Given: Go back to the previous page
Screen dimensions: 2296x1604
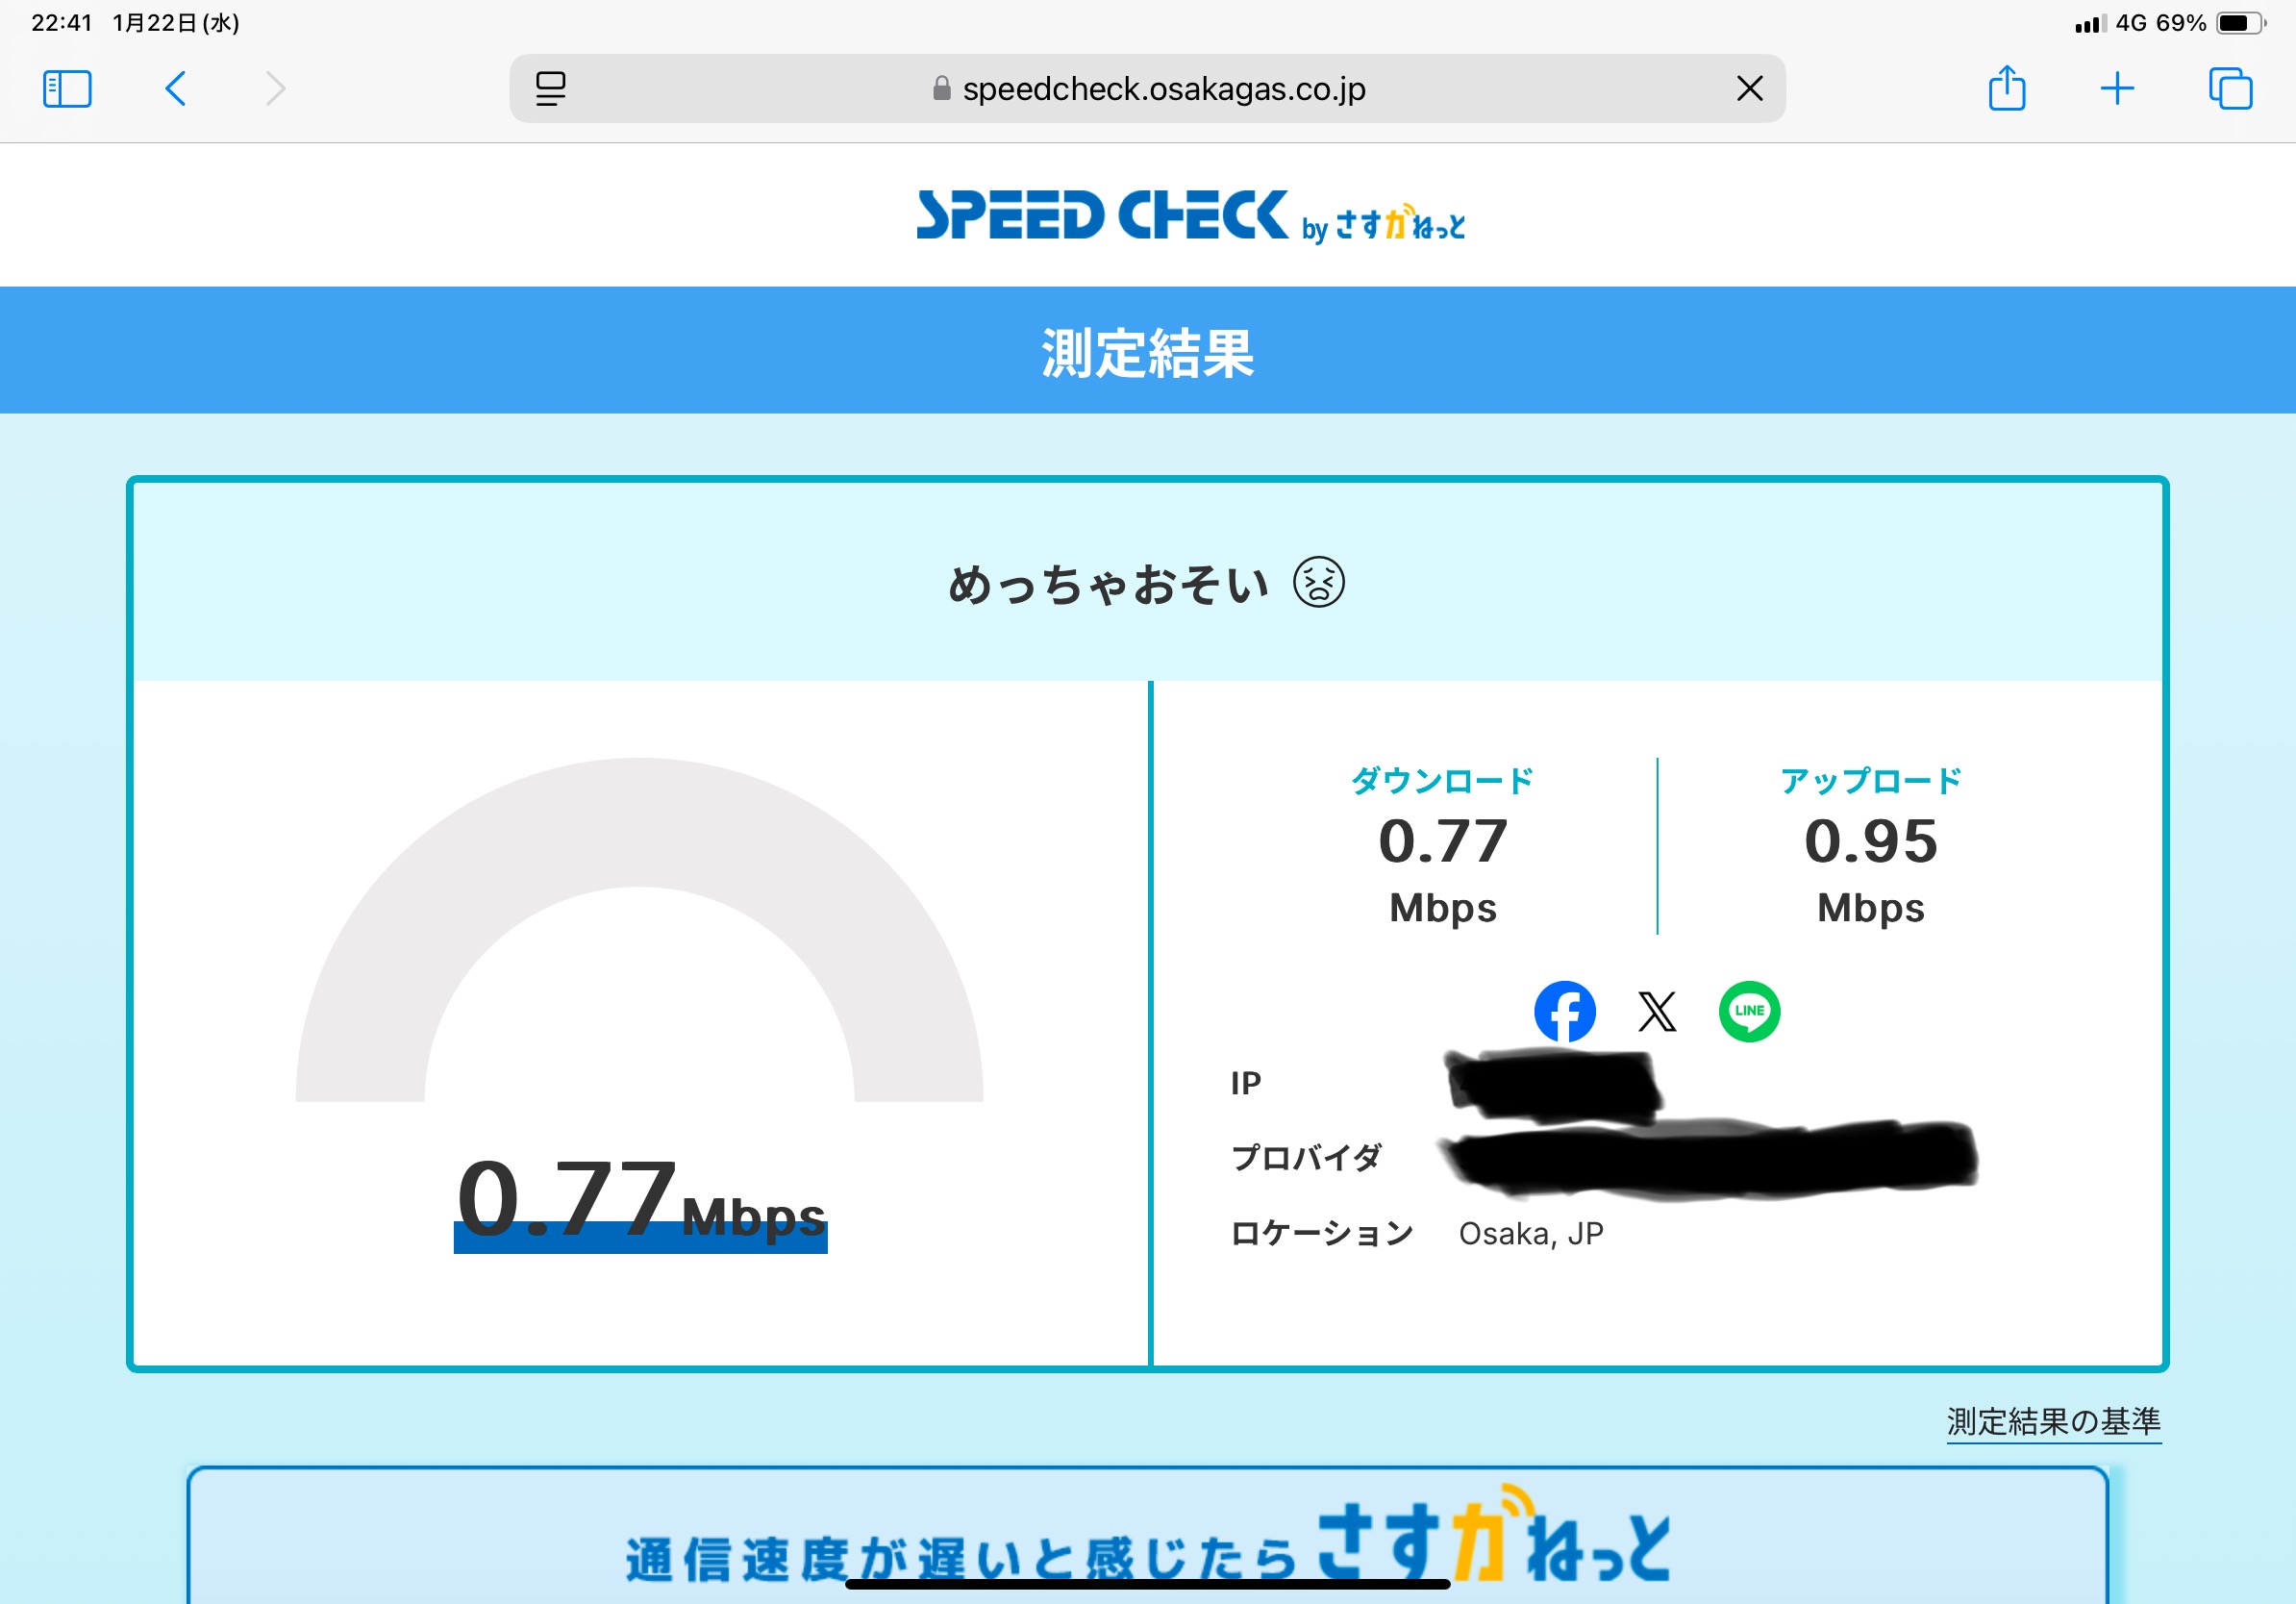Looking at the screenshot, I should pos(176,89).
